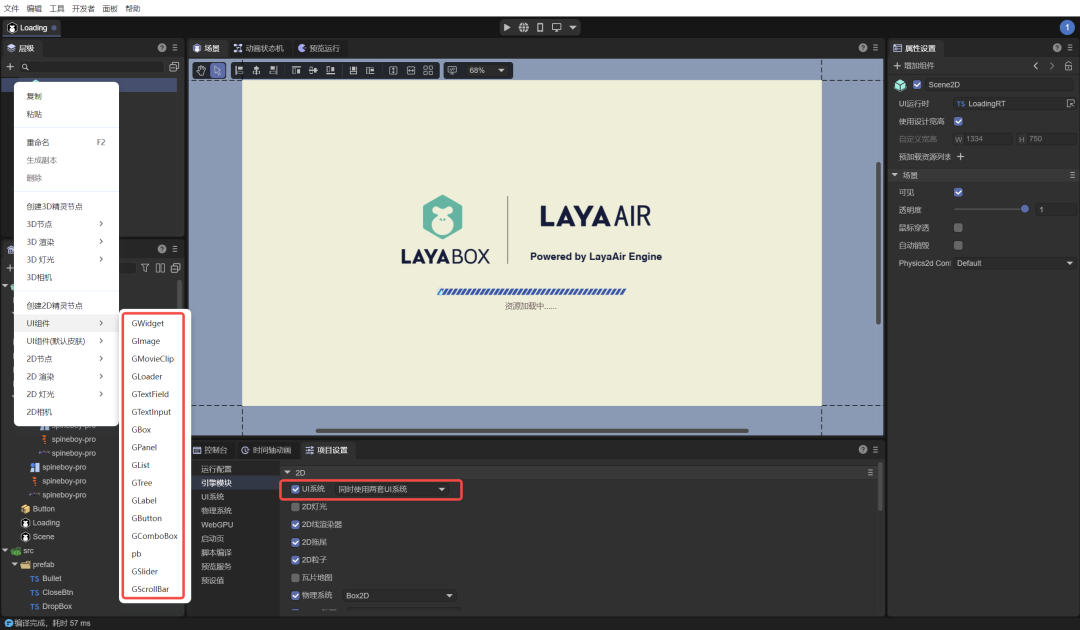
Task: Toggle the inspector lock icon
Action: tap(1068, 66)
